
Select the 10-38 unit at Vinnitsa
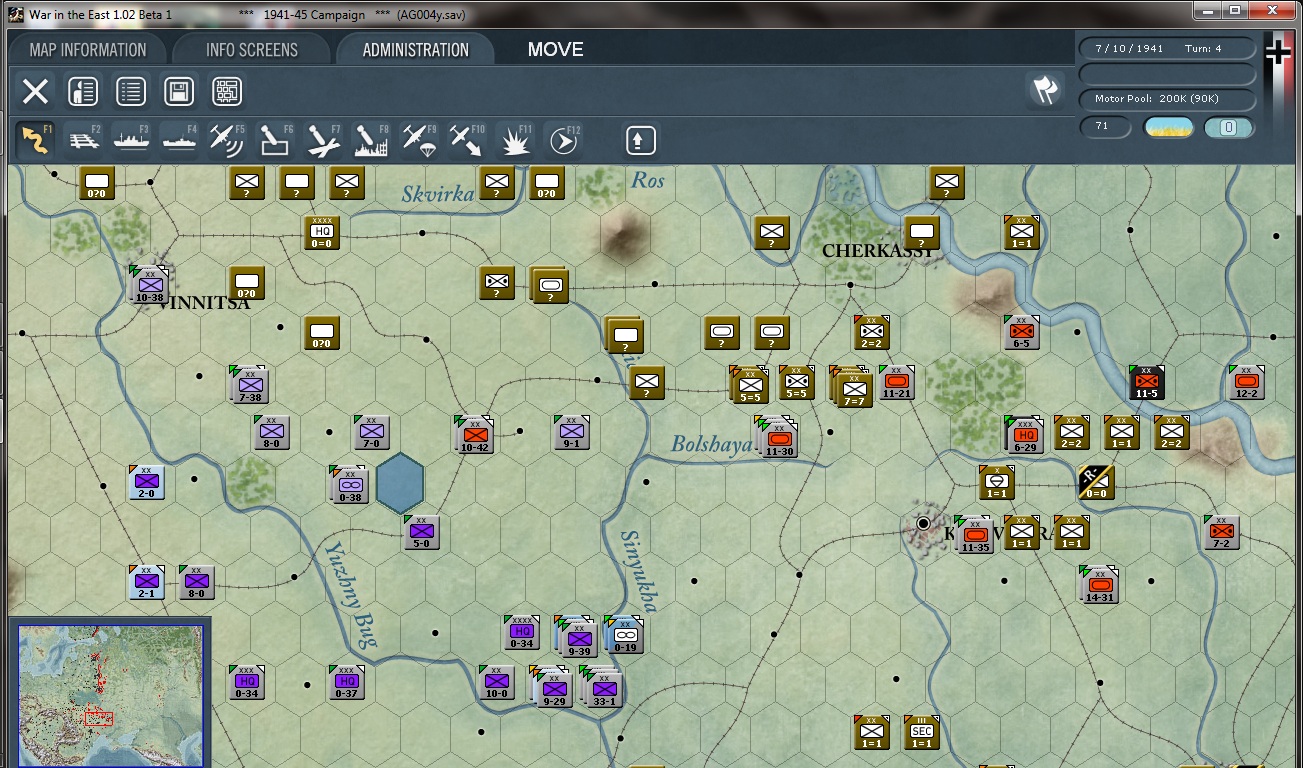click(149, 284)
